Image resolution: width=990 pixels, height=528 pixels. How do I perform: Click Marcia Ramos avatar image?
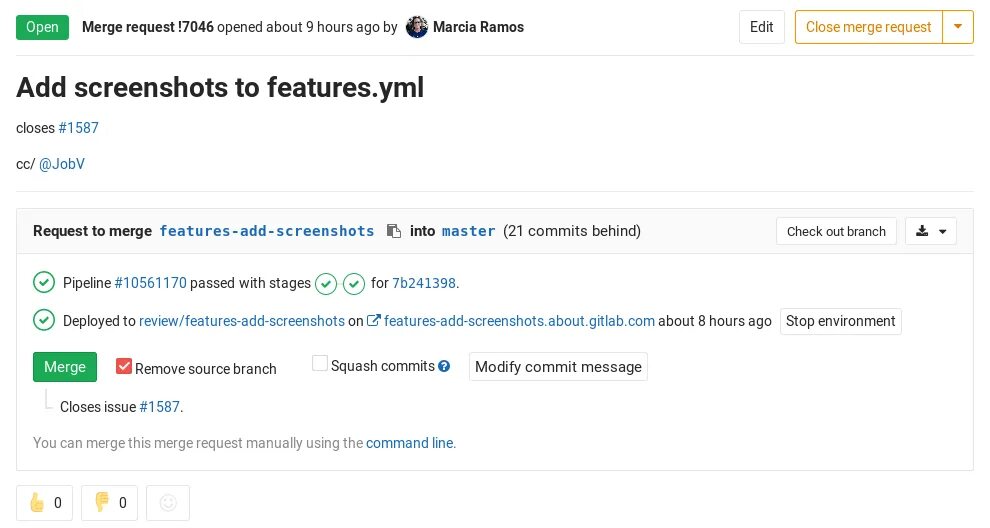coord(417,27)
